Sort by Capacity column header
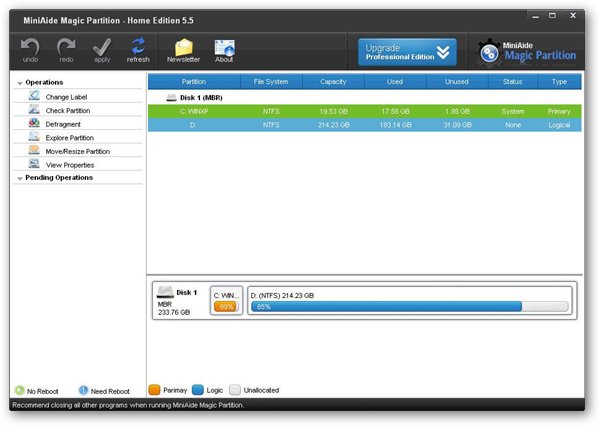Image resolution: width=600 pixels, height=426 pixels. coord(333,82)
